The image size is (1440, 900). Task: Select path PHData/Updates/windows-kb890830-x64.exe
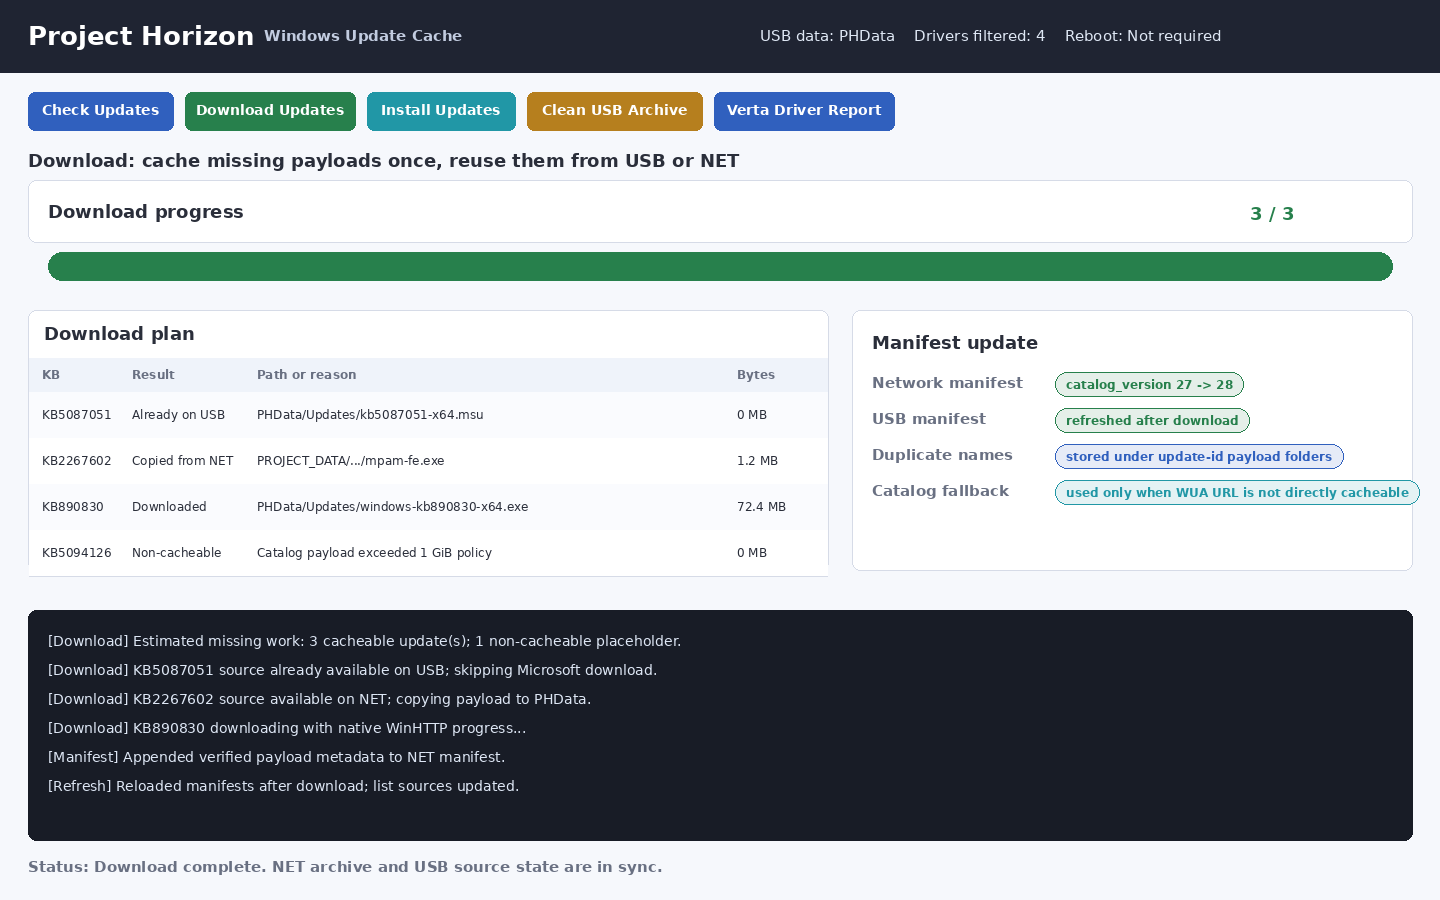tap(392, 507)
